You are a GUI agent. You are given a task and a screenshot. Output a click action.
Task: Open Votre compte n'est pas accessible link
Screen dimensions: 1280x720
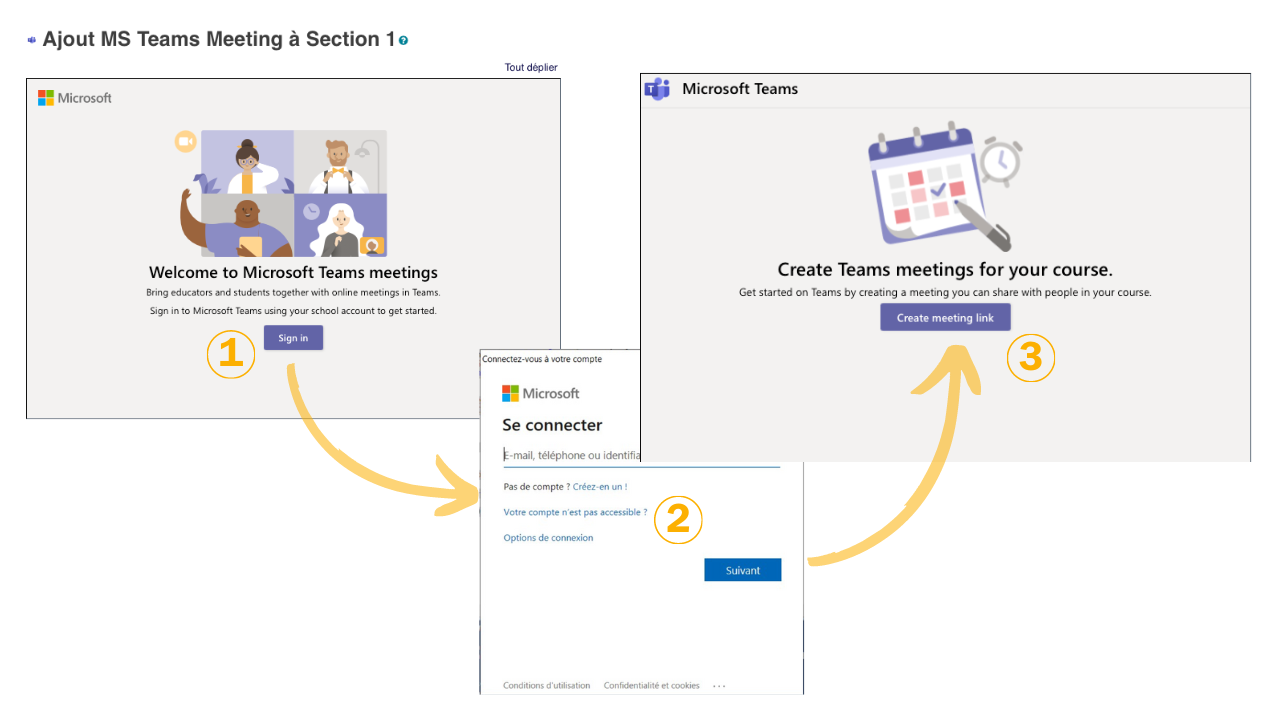[575, 512]
